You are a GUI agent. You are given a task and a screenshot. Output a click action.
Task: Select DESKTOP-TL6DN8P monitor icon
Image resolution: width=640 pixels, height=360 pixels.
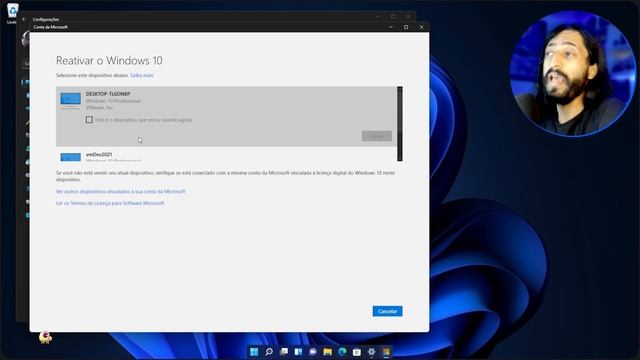click(71, 101)
